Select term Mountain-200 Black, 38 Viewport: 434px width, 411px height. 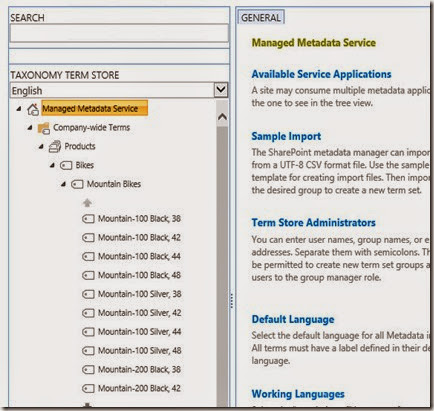(139, 370)
